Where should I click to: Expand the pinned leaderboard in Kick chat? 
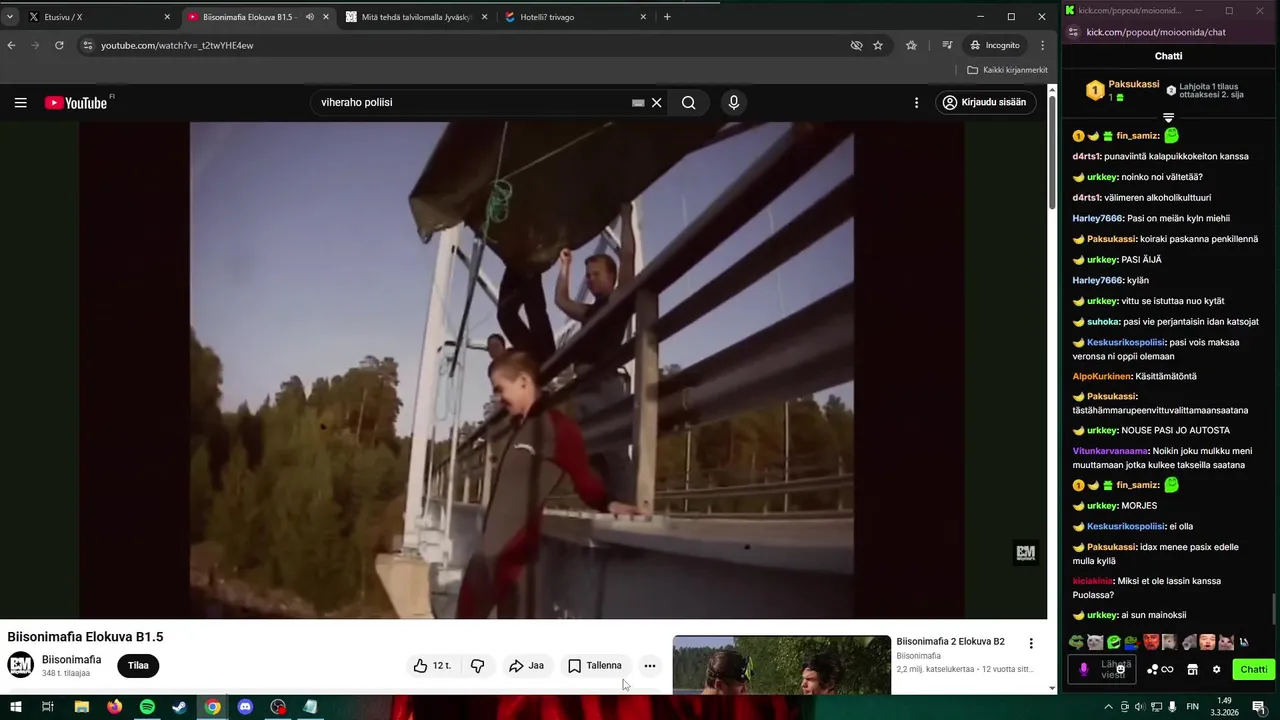point(1168,117)
